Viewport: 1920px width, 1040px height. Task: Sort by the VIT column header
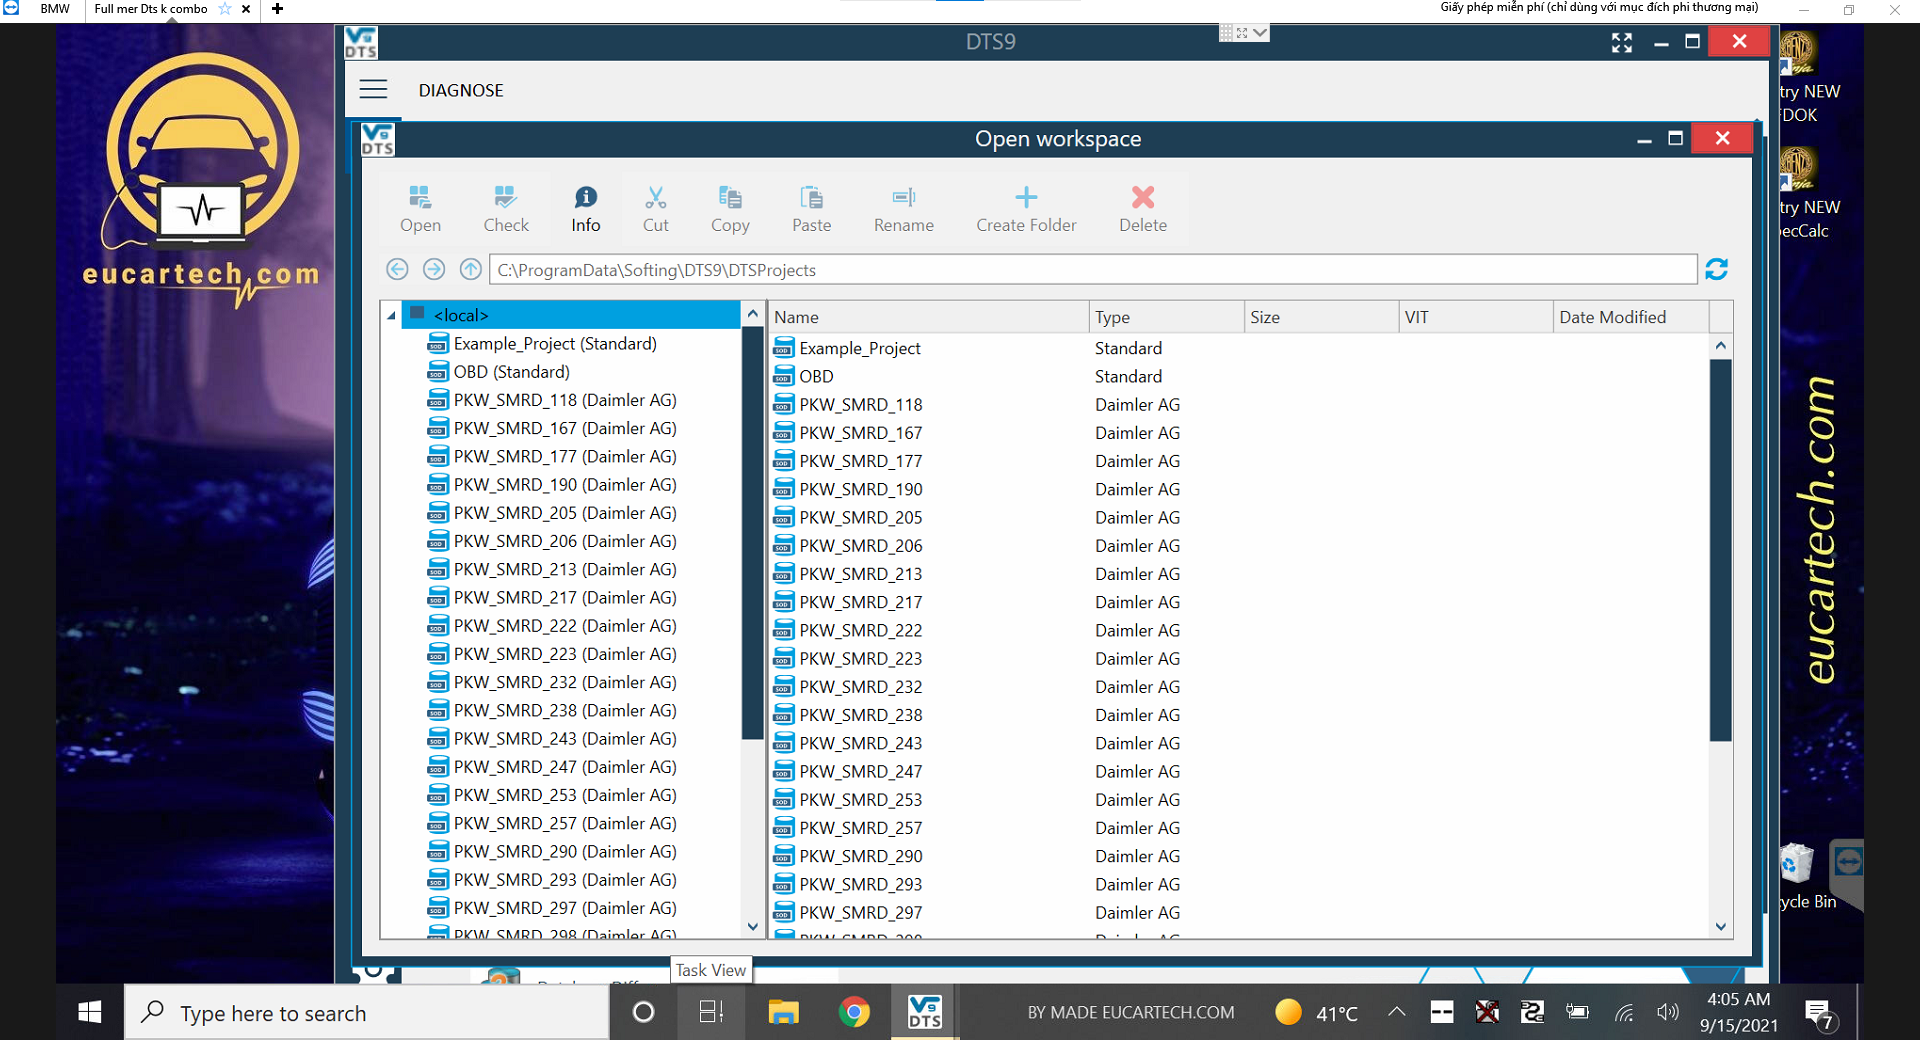[x=1476, y=317]
